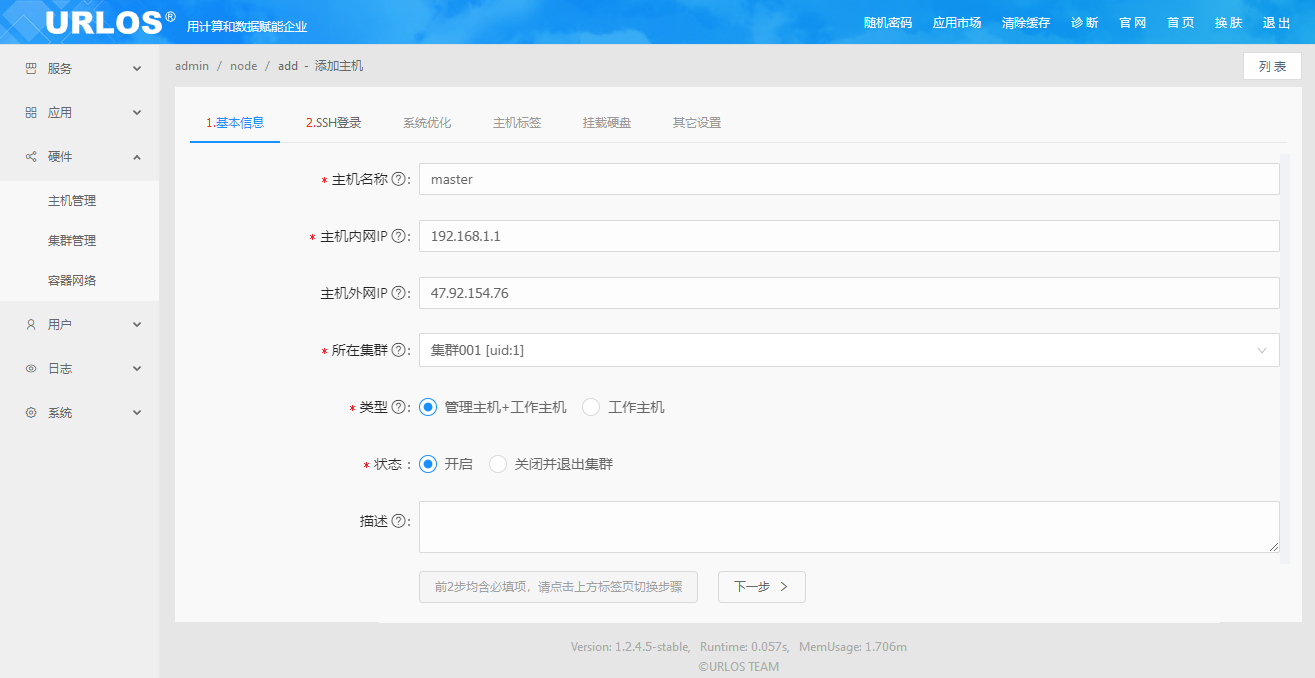The width and height of the screenshot is (1315, 678).
Task: Click the 列表 button
Action: pos(1272,66)
